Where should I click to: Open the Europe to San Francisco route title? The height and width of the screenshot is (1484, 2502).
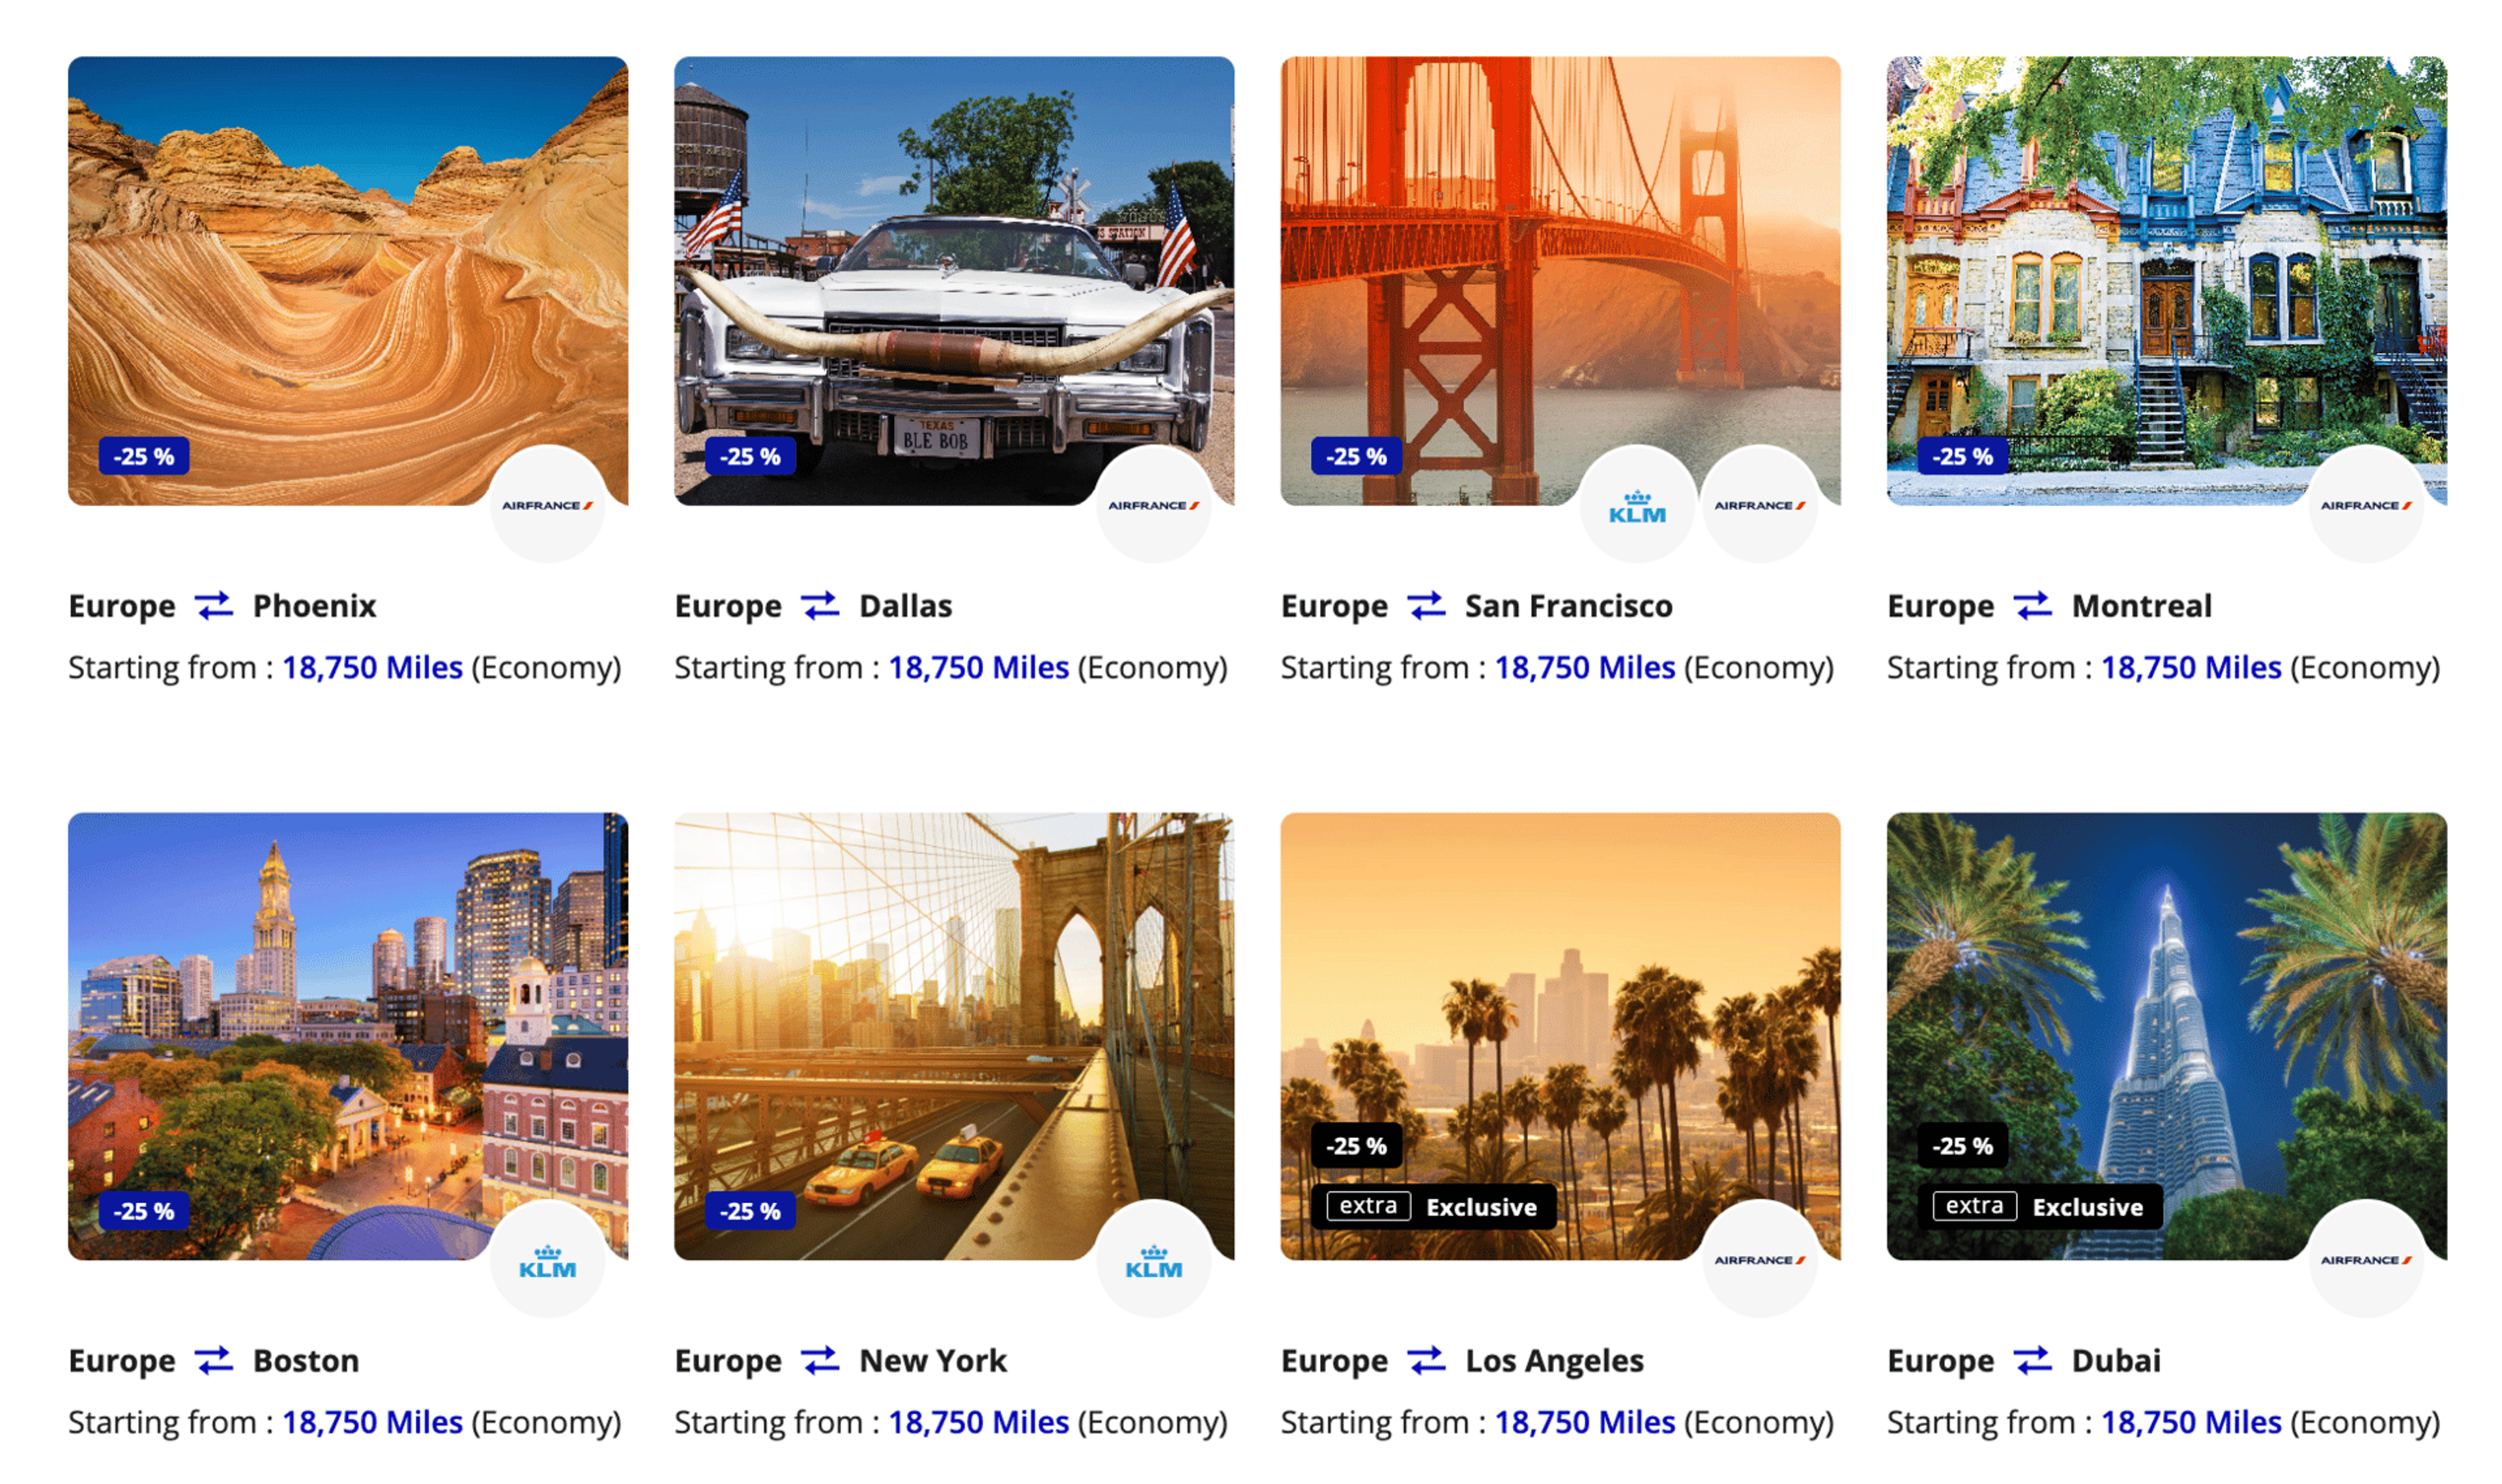coord(1478,606)
